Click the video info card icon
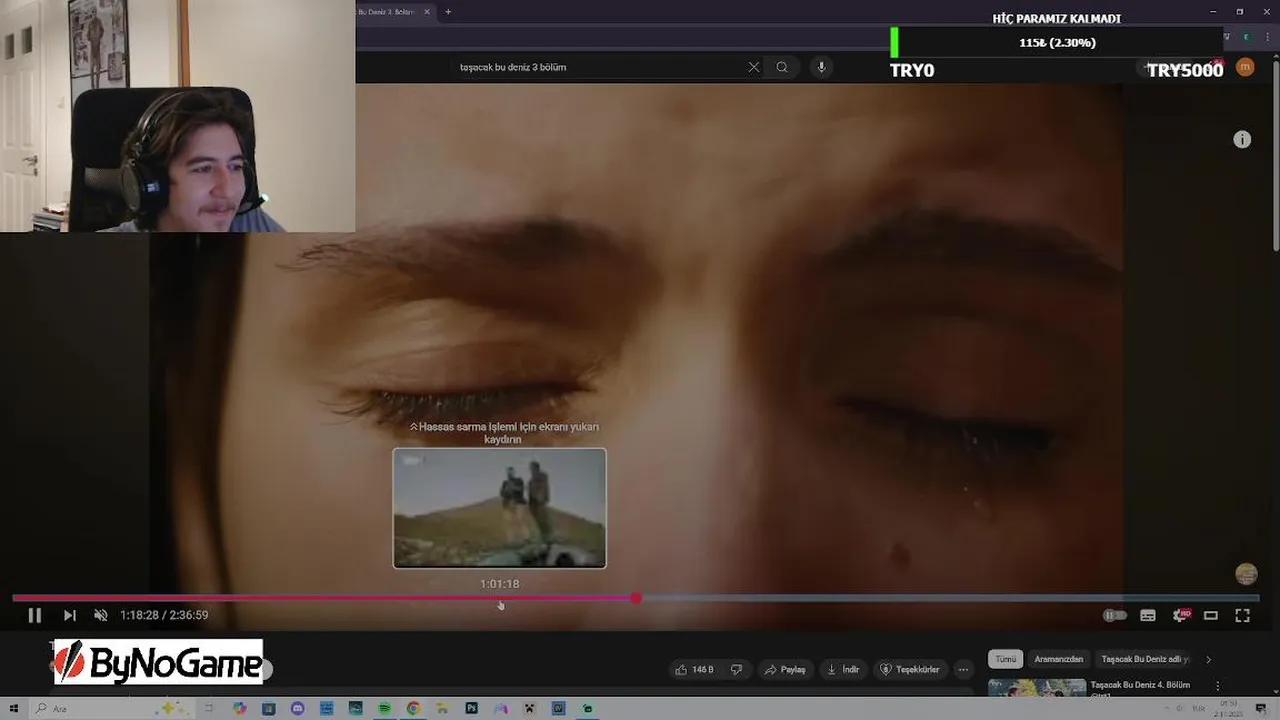The width and height of the screenshot is (1280, 720). tap(1242, 140)
